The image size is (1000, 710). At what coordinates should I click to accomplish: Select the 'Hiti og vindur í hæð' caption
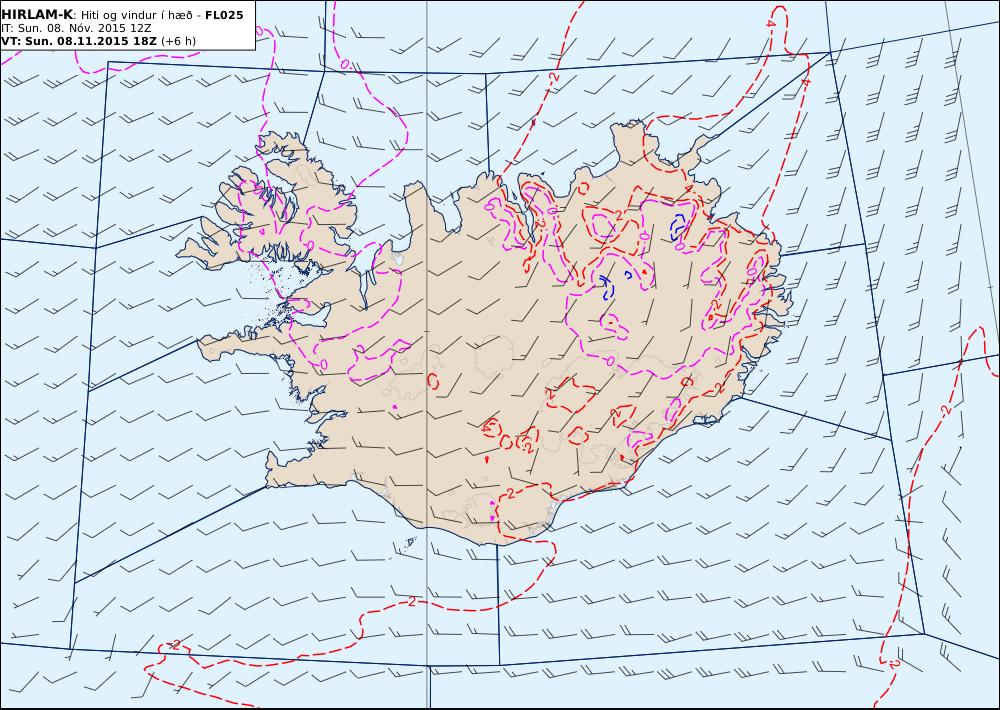pos(136,15)
